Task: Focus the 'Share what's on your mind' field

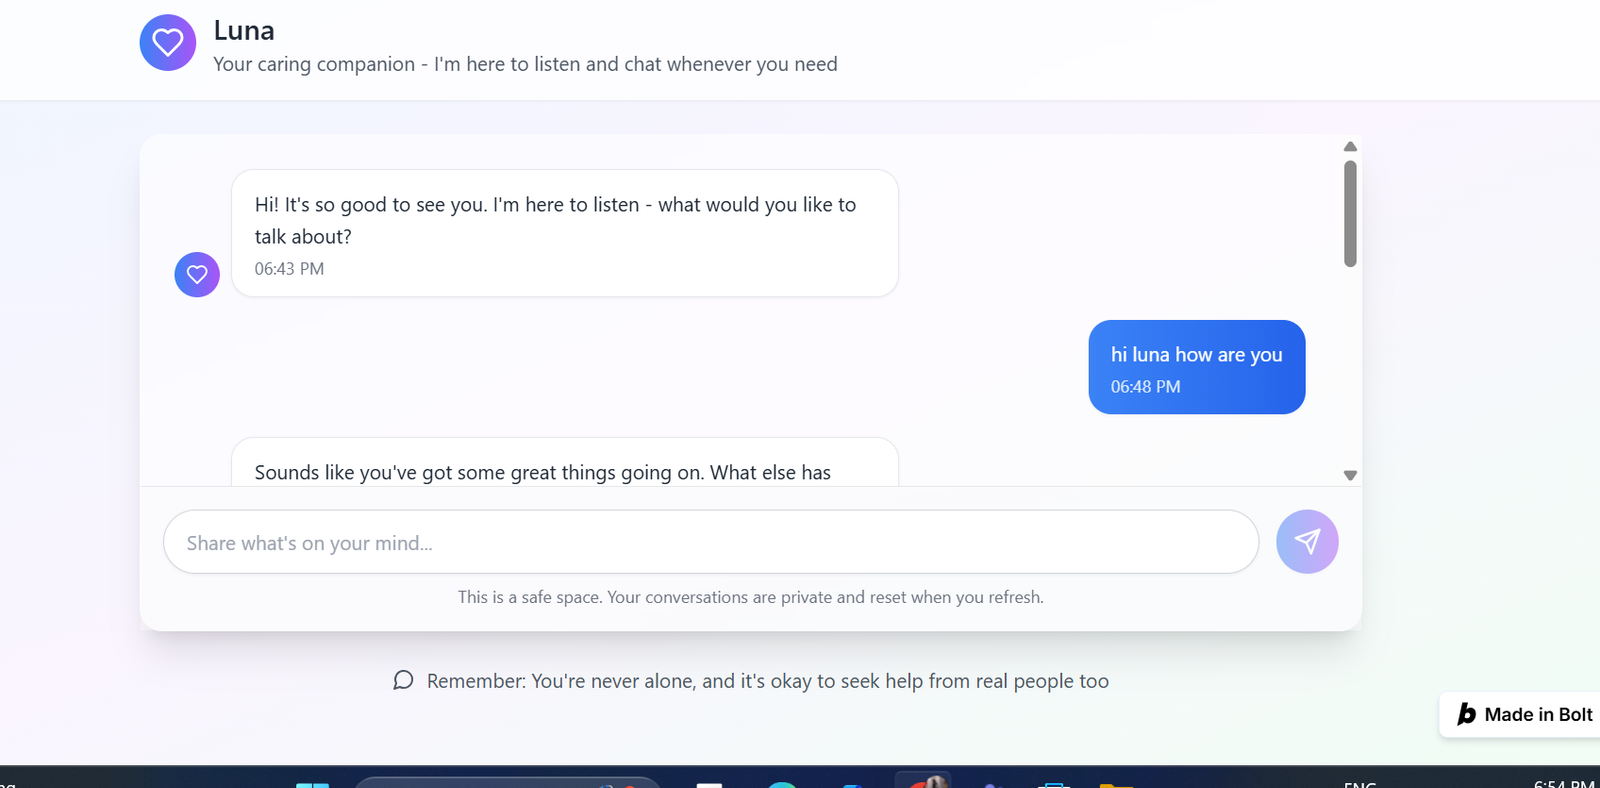Action: (710, 543)
